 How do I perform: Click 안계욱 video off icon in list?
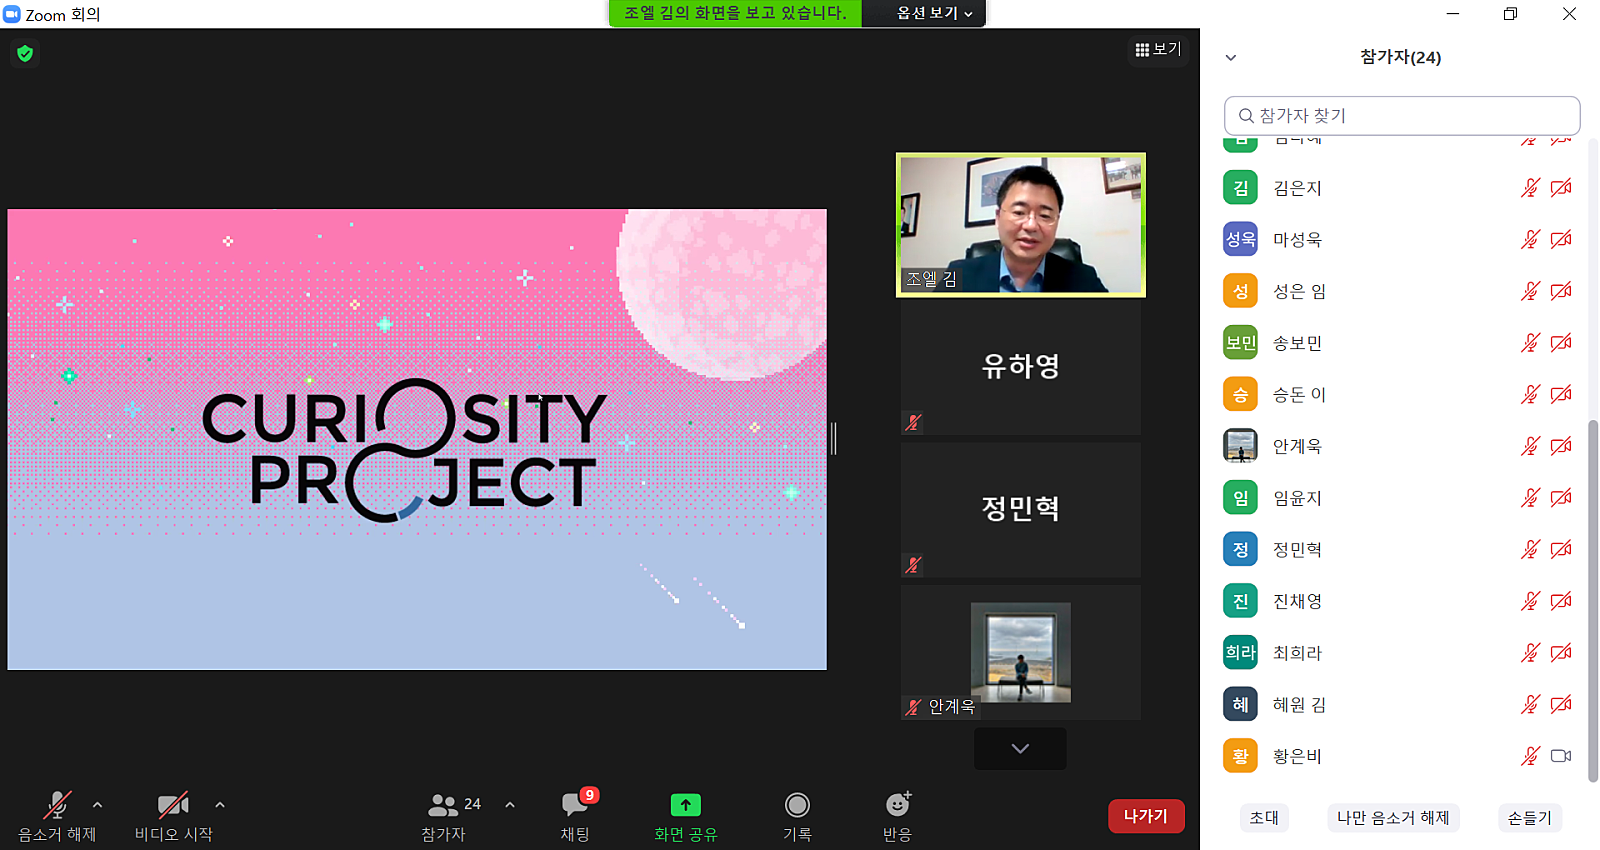pyautogui.click(x=1561, y=446)
